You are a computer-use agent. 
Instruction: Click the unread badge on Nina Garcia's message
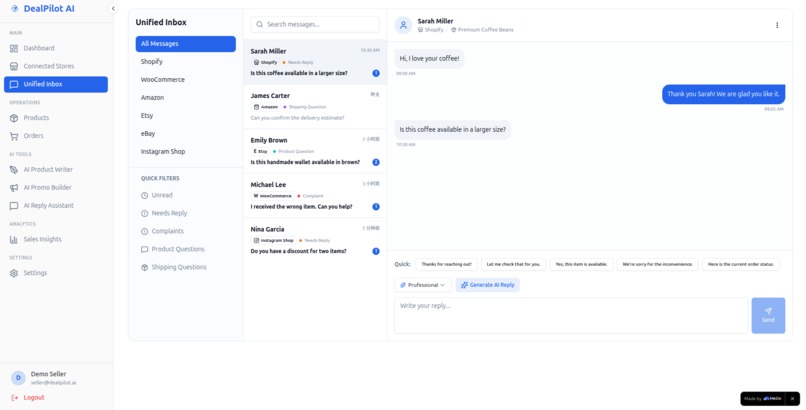[x=376, y=251]
